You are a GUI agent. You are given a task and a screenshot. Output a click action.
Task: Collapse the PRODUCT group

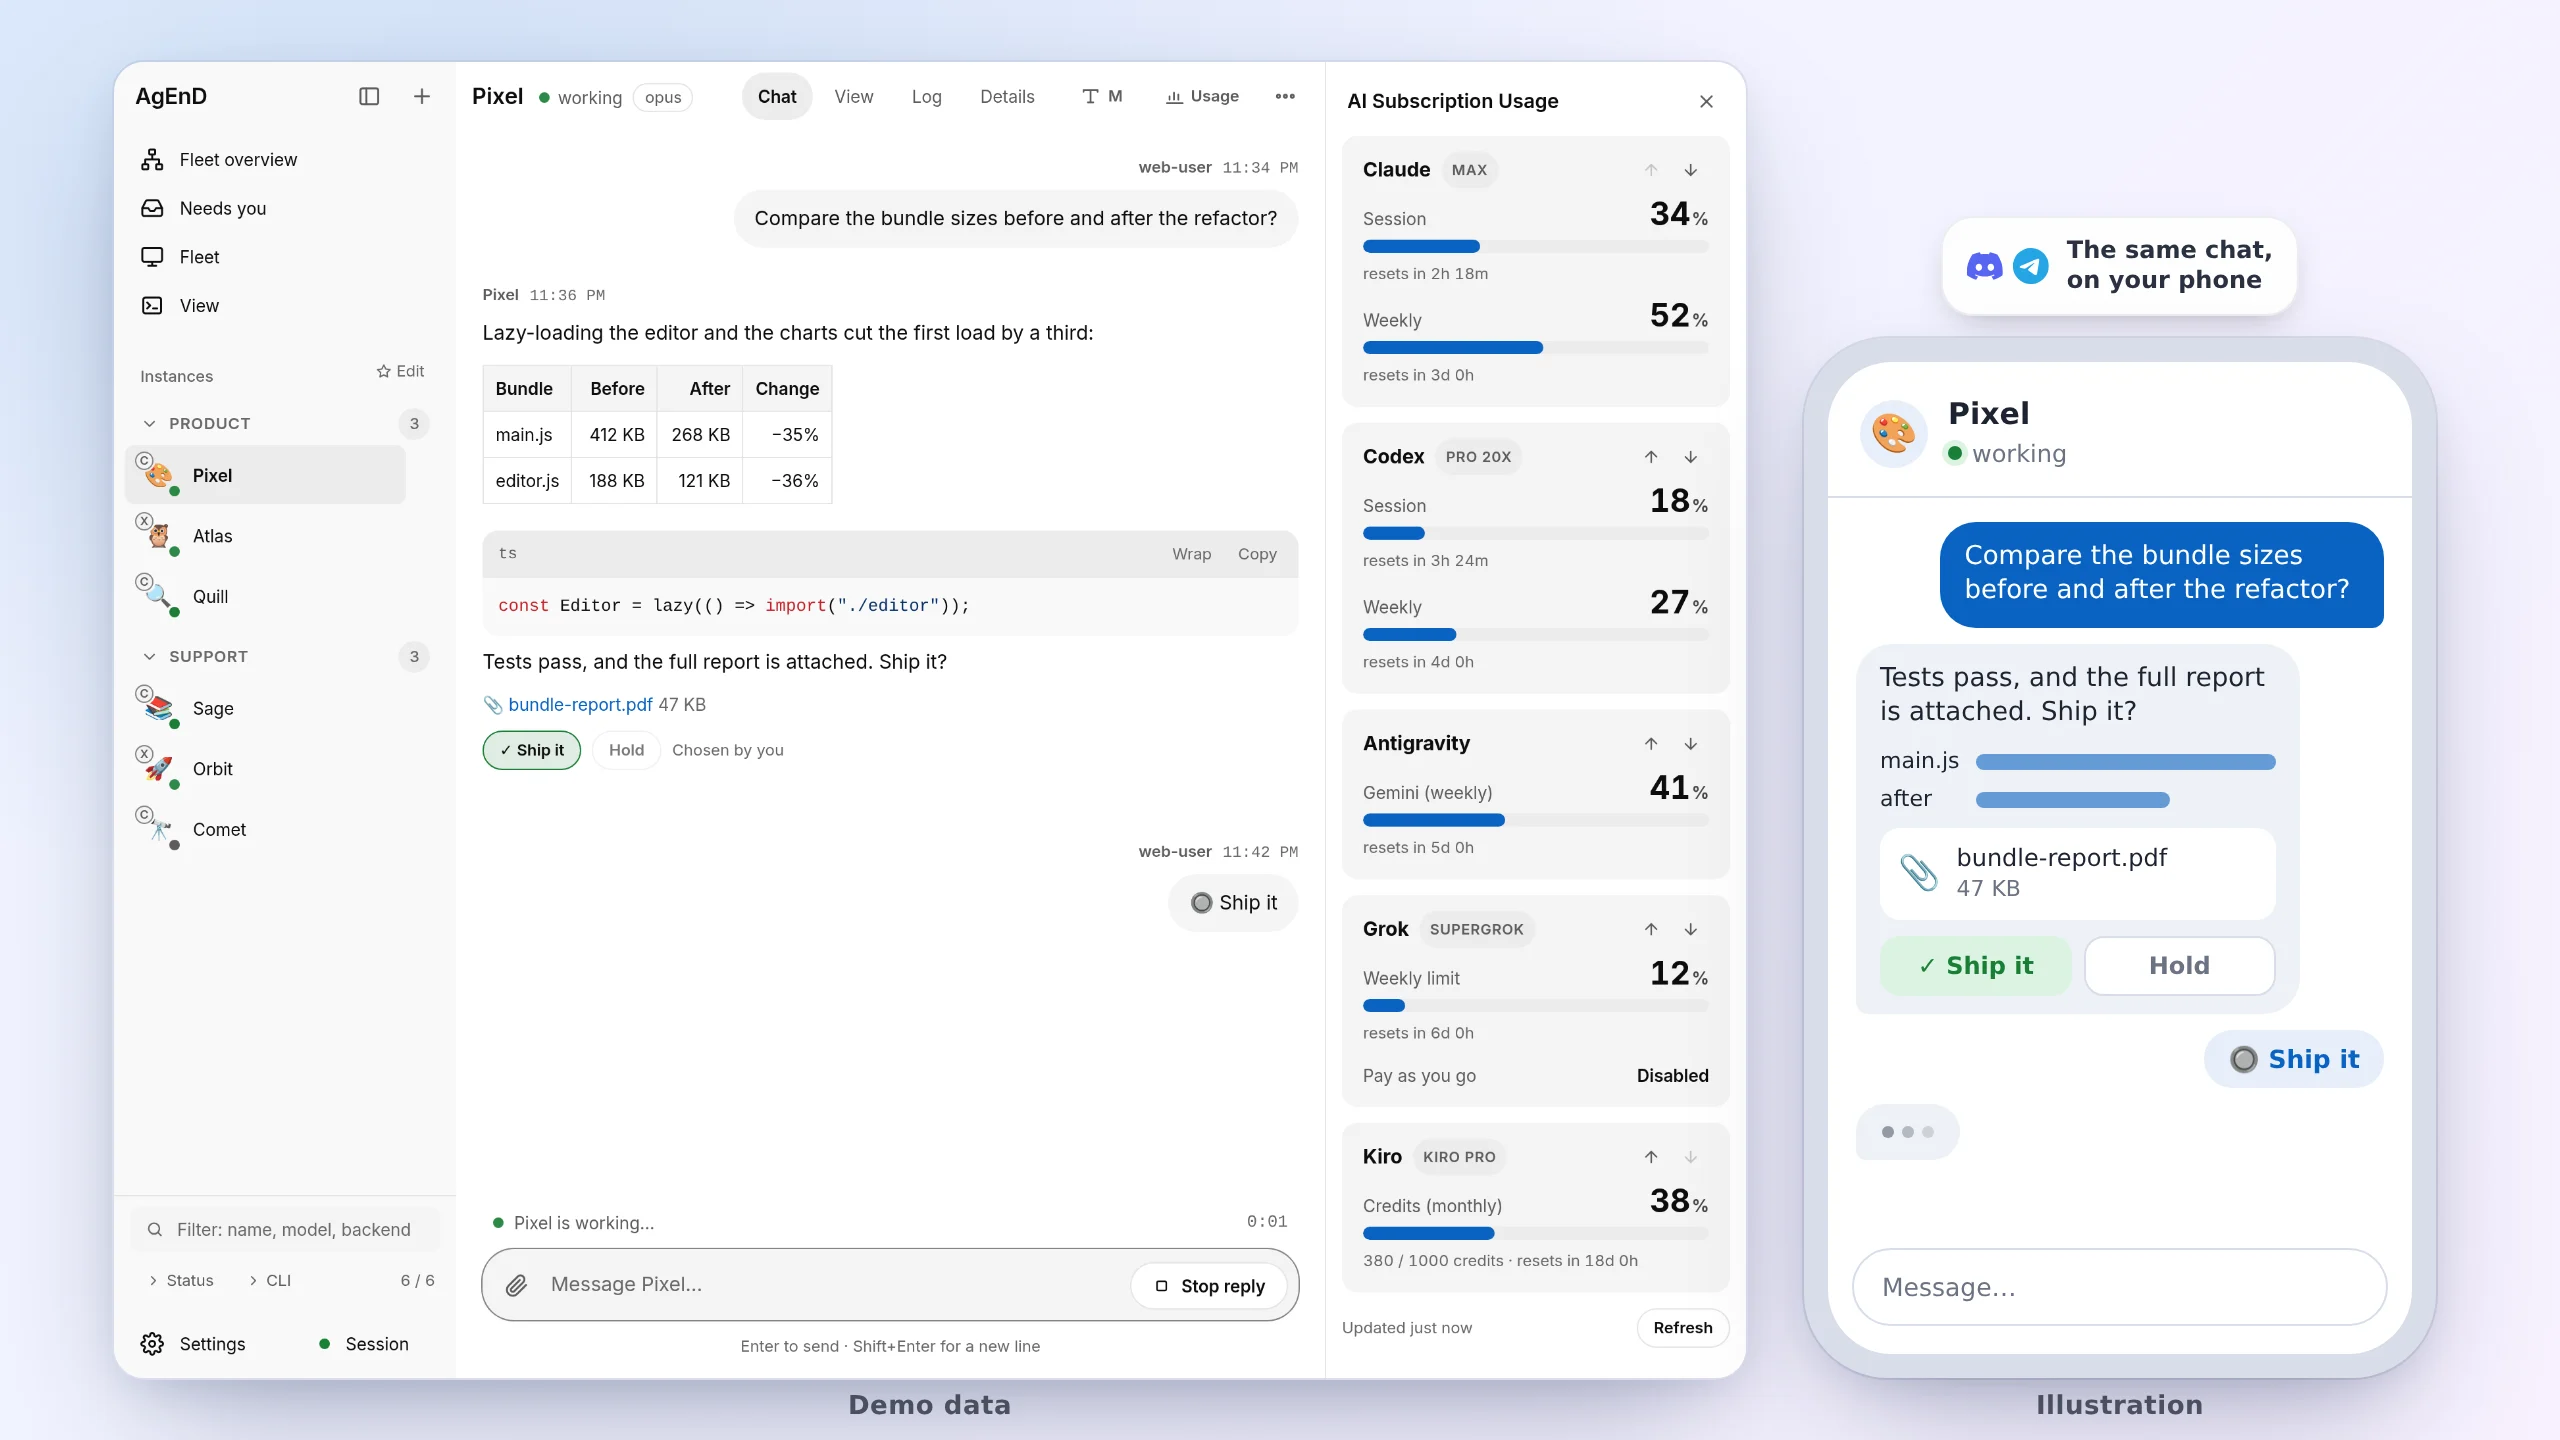(149, 423)
